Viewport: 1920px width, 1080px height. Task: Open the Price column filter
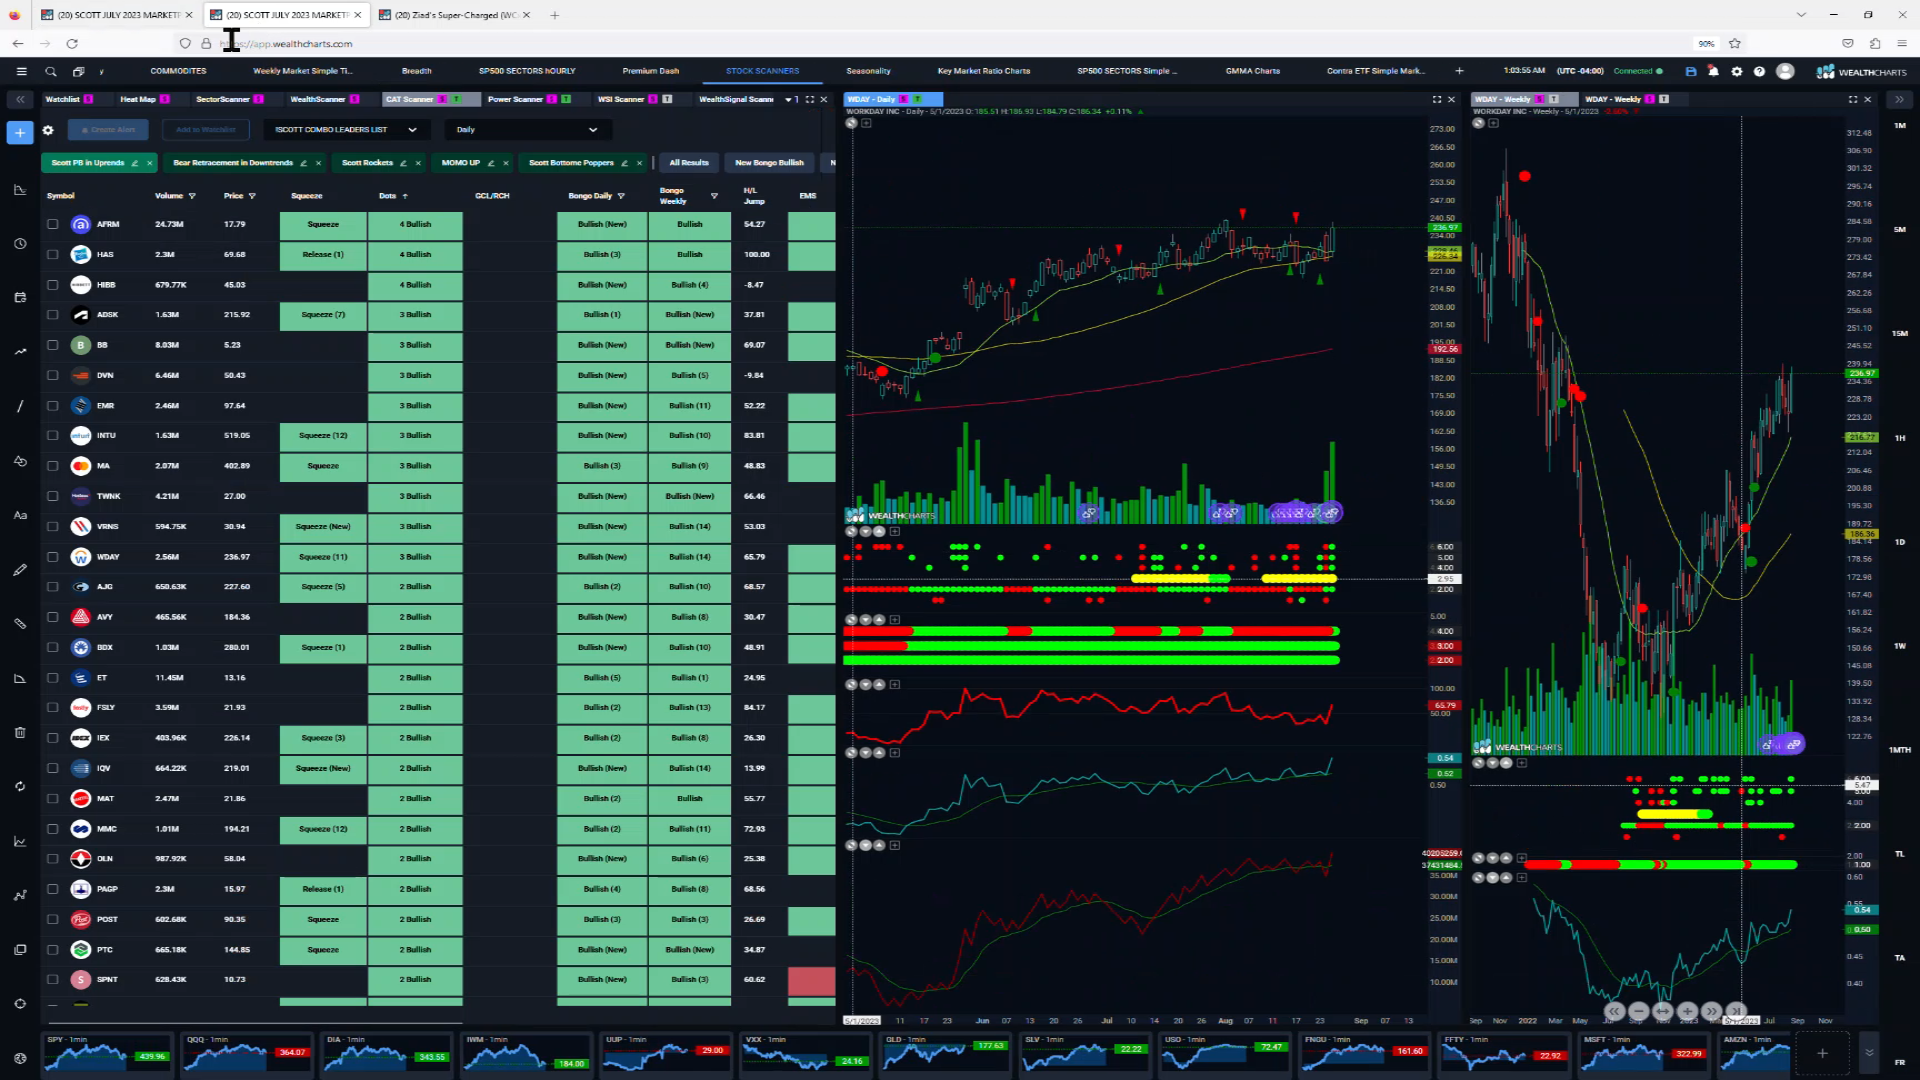point(252,196)
